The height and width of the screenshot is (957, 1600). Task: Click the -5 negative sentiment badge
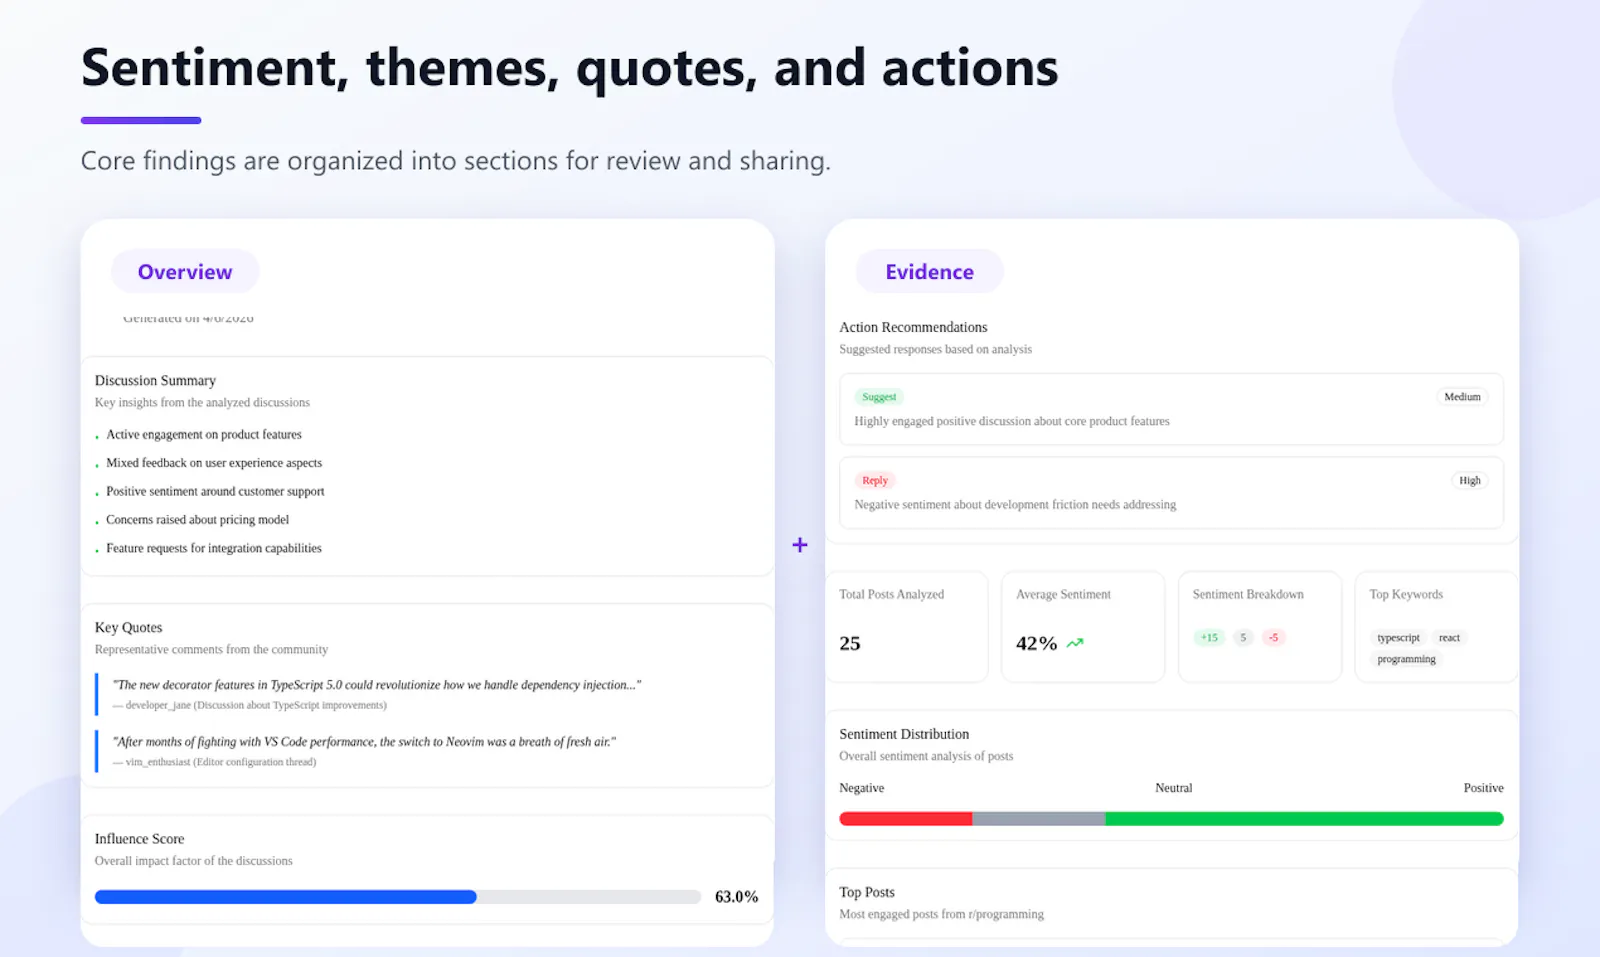(x=1273, y=638)
